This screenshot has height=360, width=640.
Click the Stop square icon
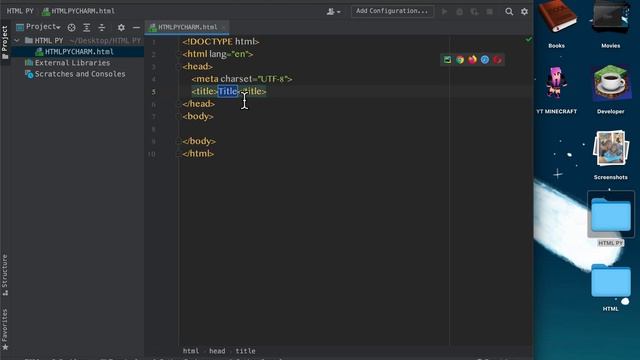point(489,11)
